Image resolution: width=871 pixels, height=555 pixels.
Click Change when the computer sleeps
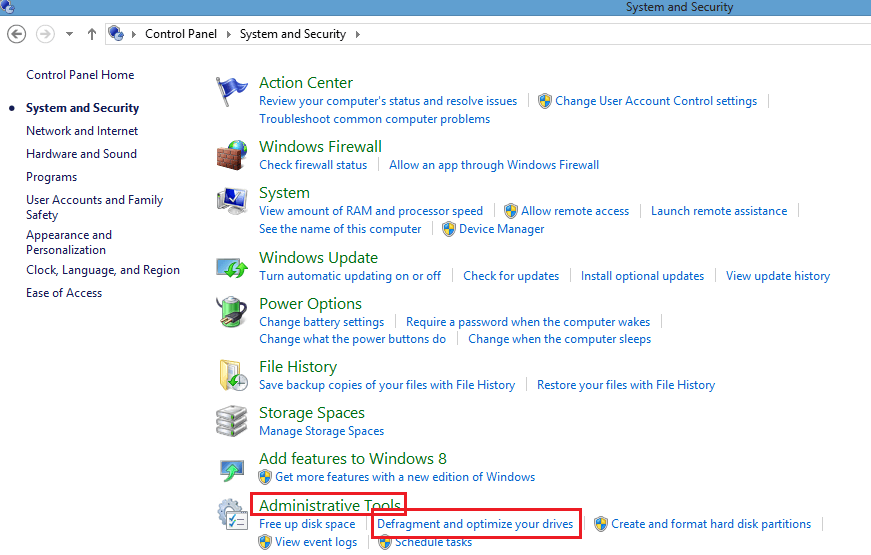point(559,339)
